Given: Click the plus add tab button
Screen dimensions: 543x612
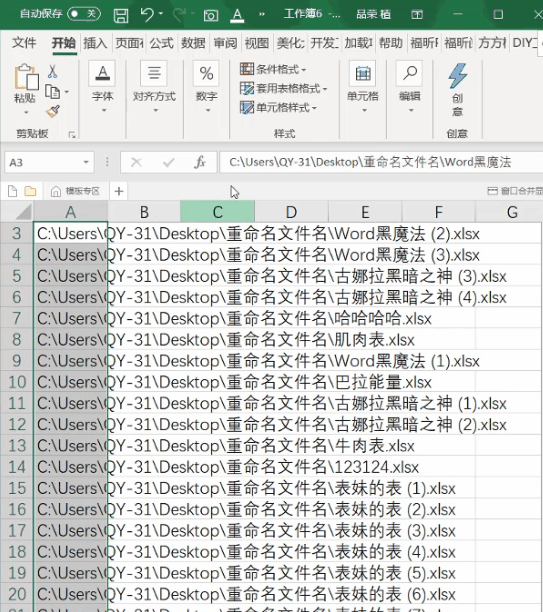Looking at the screenshot, I should (x=119, y=191).
